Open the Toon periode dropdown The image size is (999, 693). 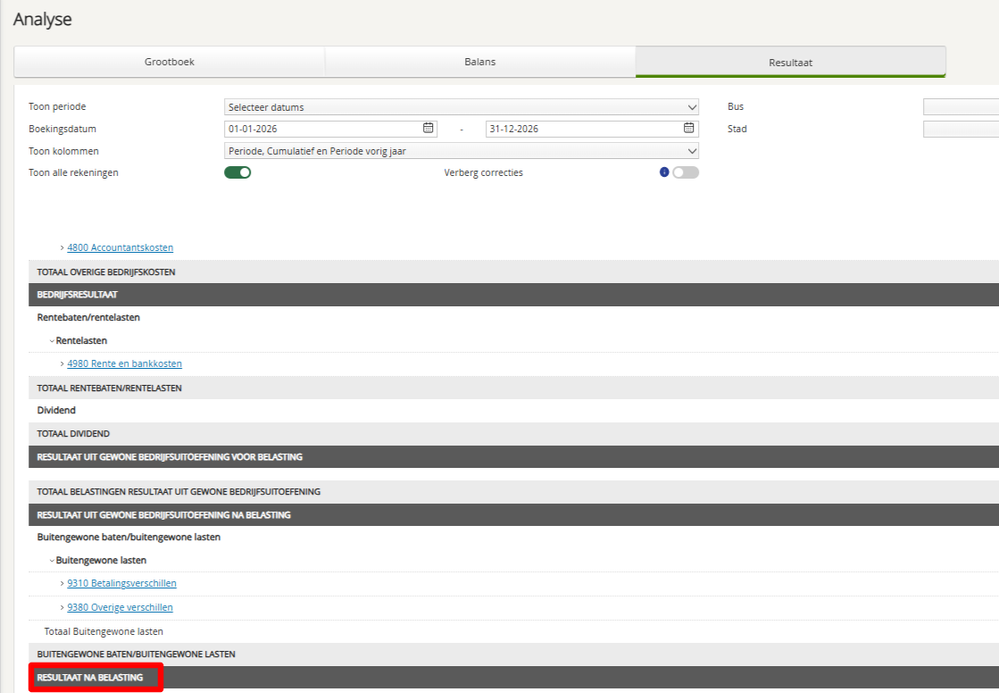pyautogui.click(x=461, y=107)
